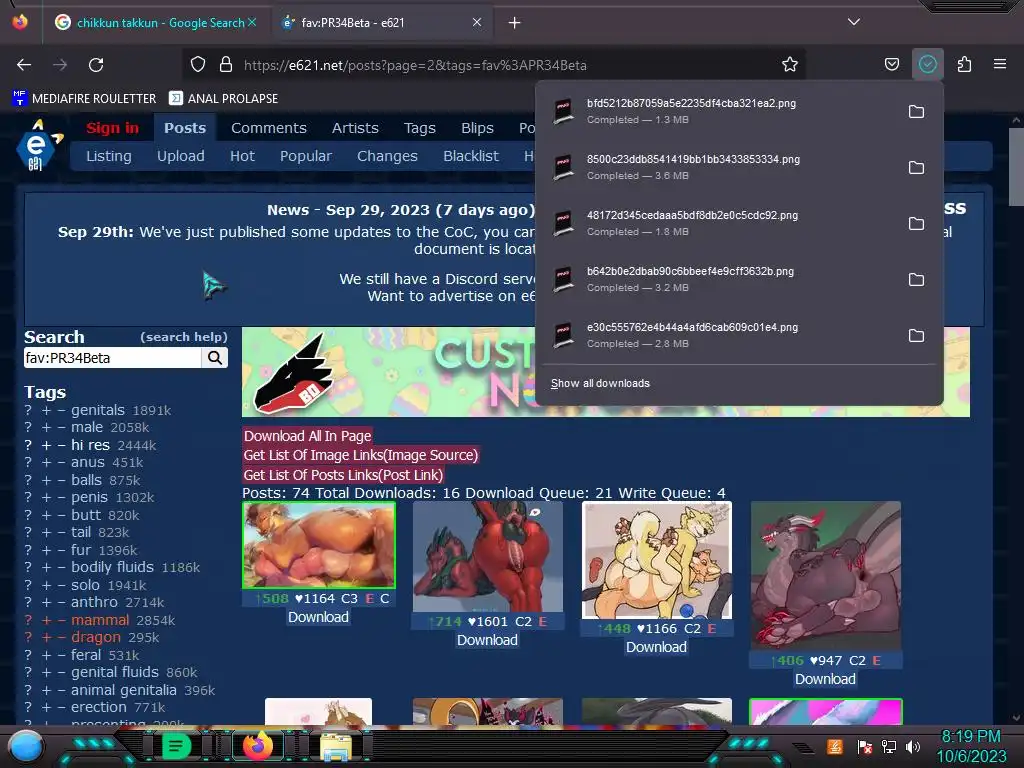Show e30c555762e4b44a file in folder
This screenshot has width=1024, height=768.
tap(916, 336)
